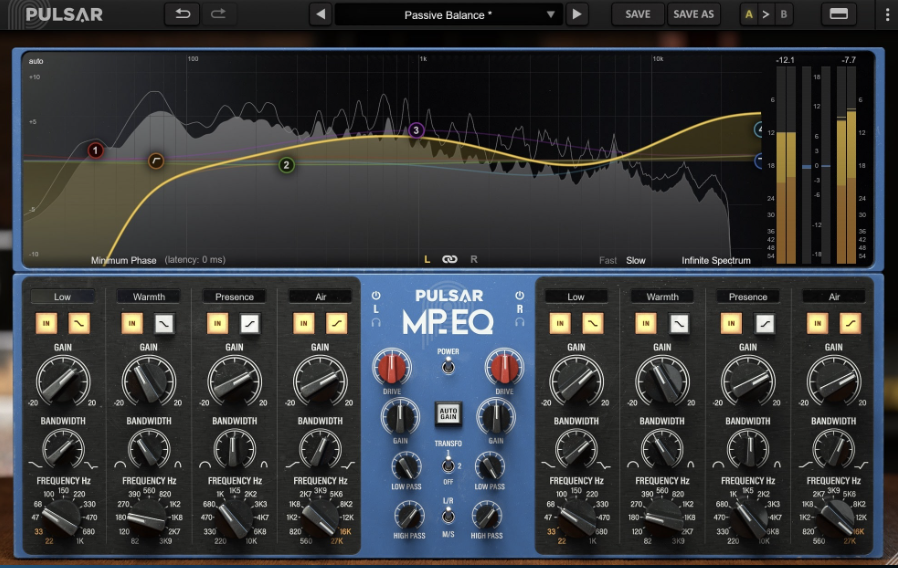This screenshot has width=898, height=568.
Task: Open the three-dot options menu
Action: tap(888, 15)
